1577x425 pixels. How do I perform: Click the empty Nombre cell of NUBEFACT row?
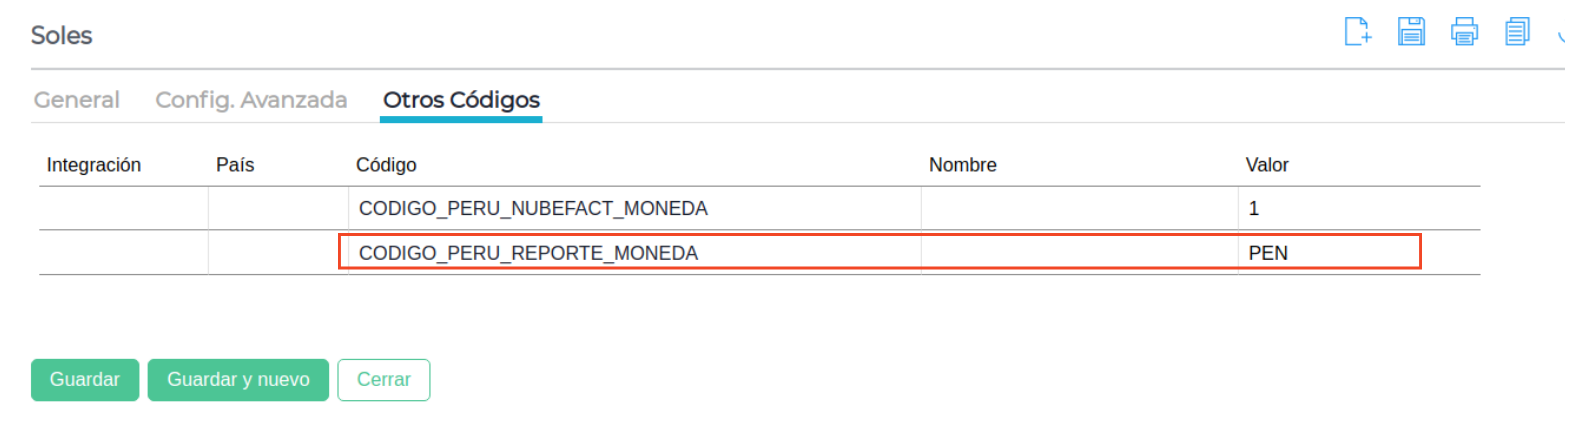(1078, 208)
